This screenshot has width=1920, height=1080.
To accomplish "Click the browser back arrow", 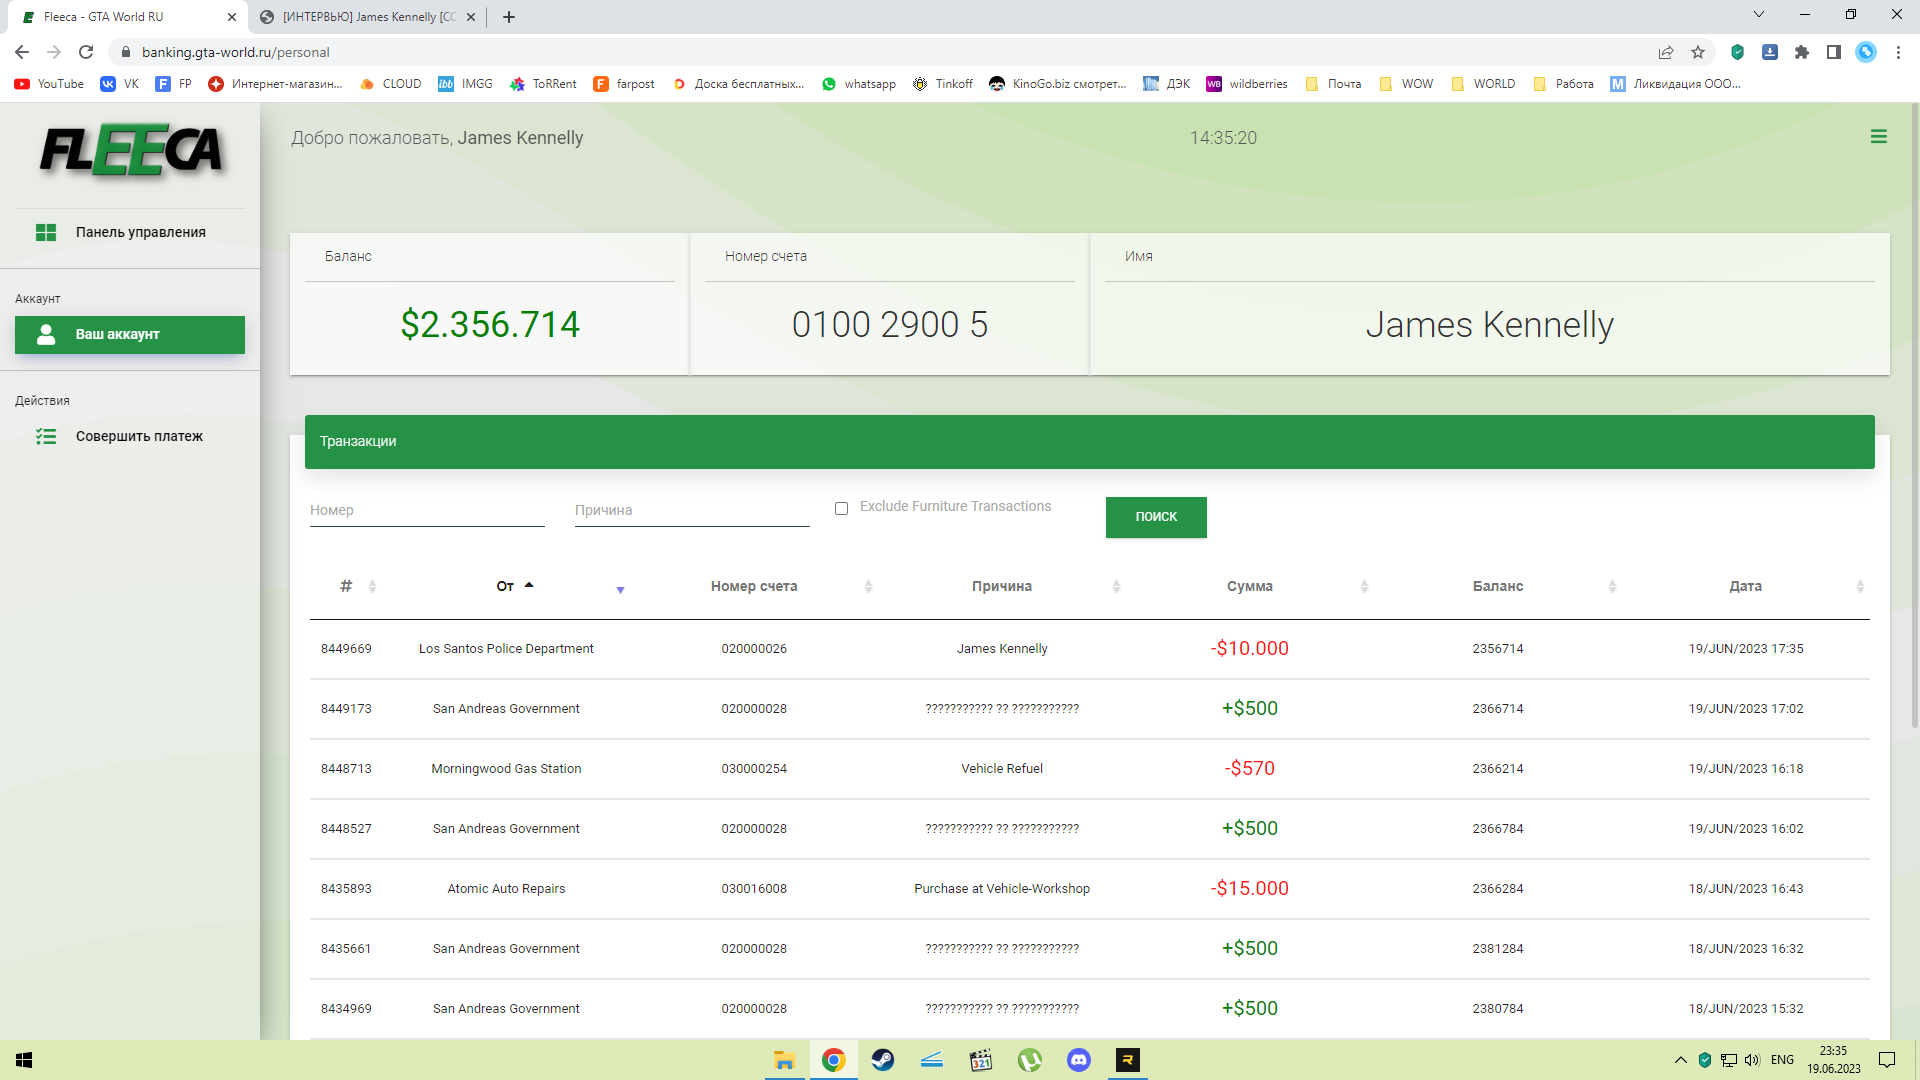I will click(22, 52).
